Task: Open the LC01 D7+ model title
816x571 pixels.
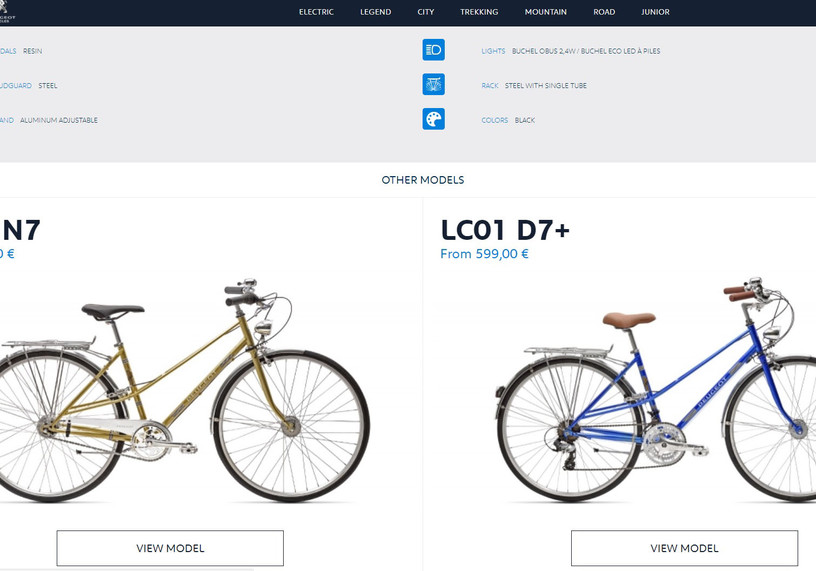Action: pyautogui.click(x=505, y=230)
